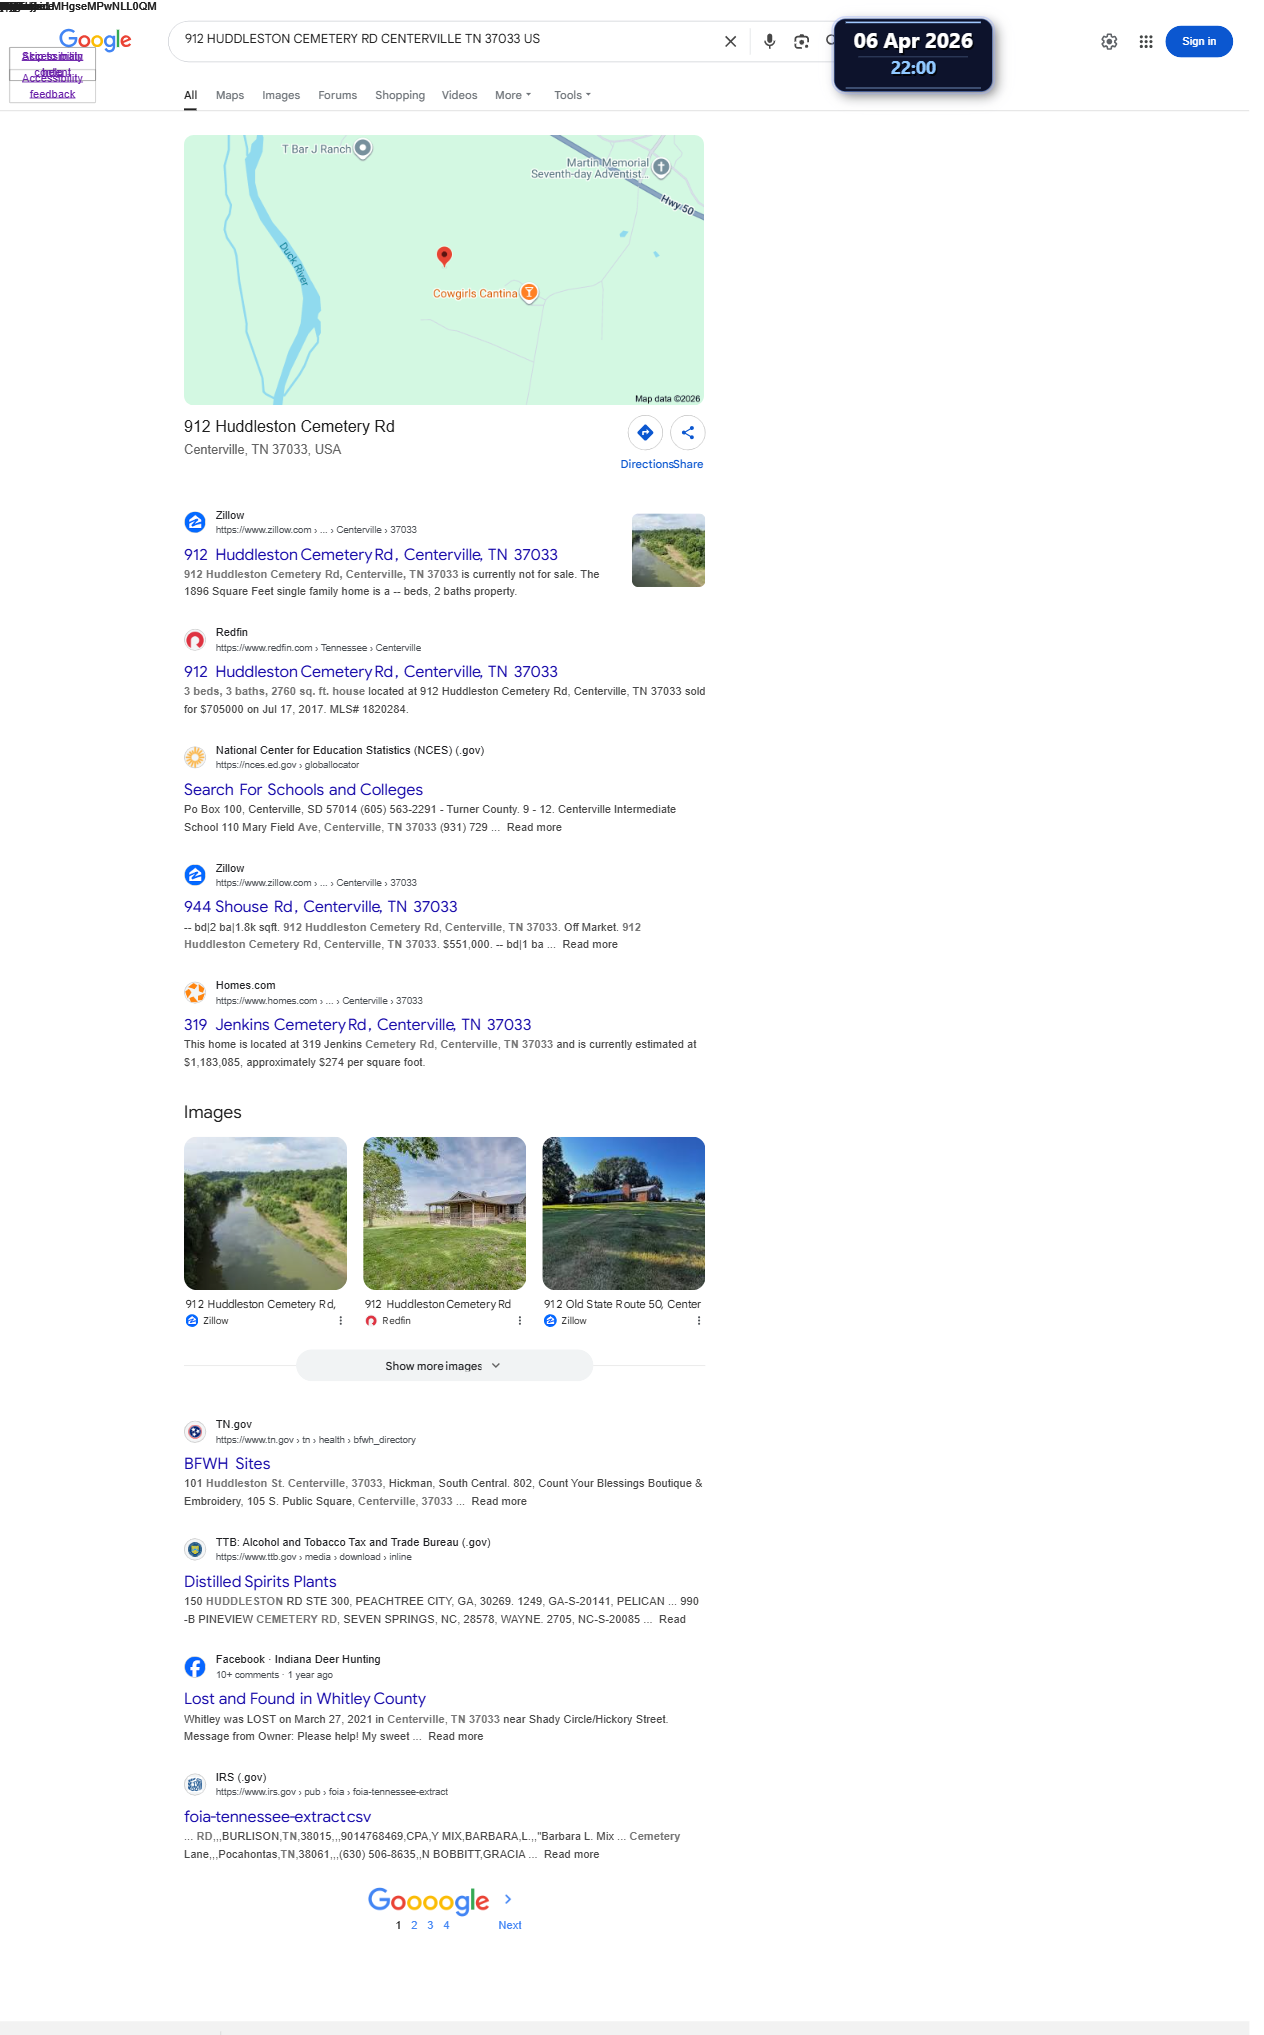Click the T Bar J Ranch map marker

click(x=364, y=148)
